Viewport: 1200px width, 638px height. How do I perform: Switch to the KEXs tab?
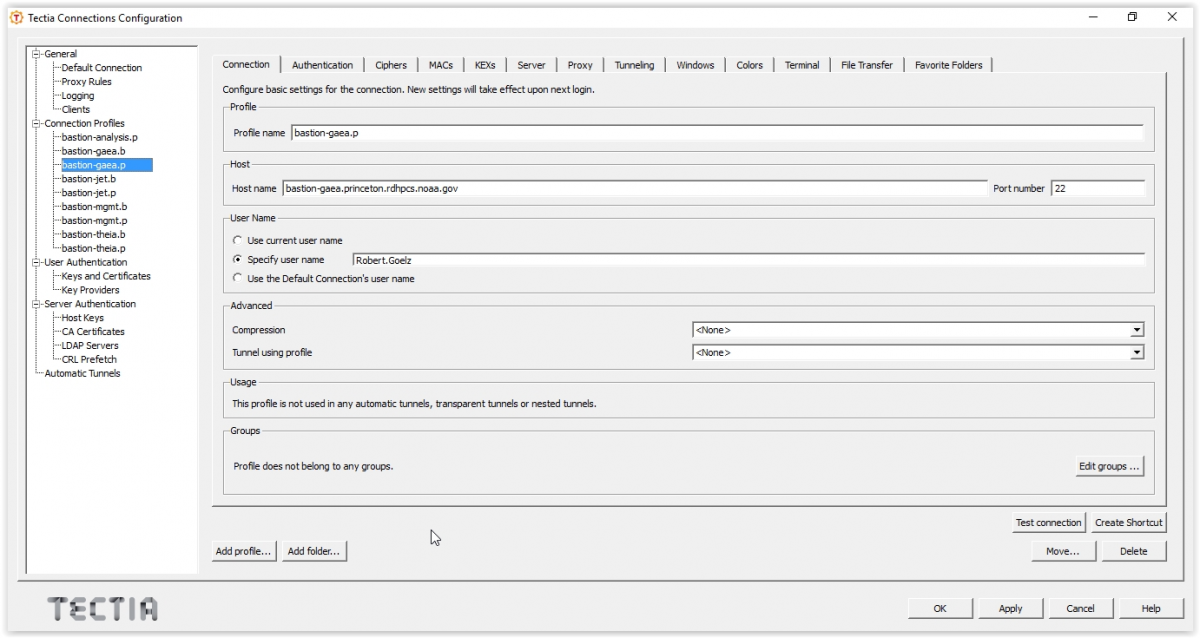coord(485,65)
